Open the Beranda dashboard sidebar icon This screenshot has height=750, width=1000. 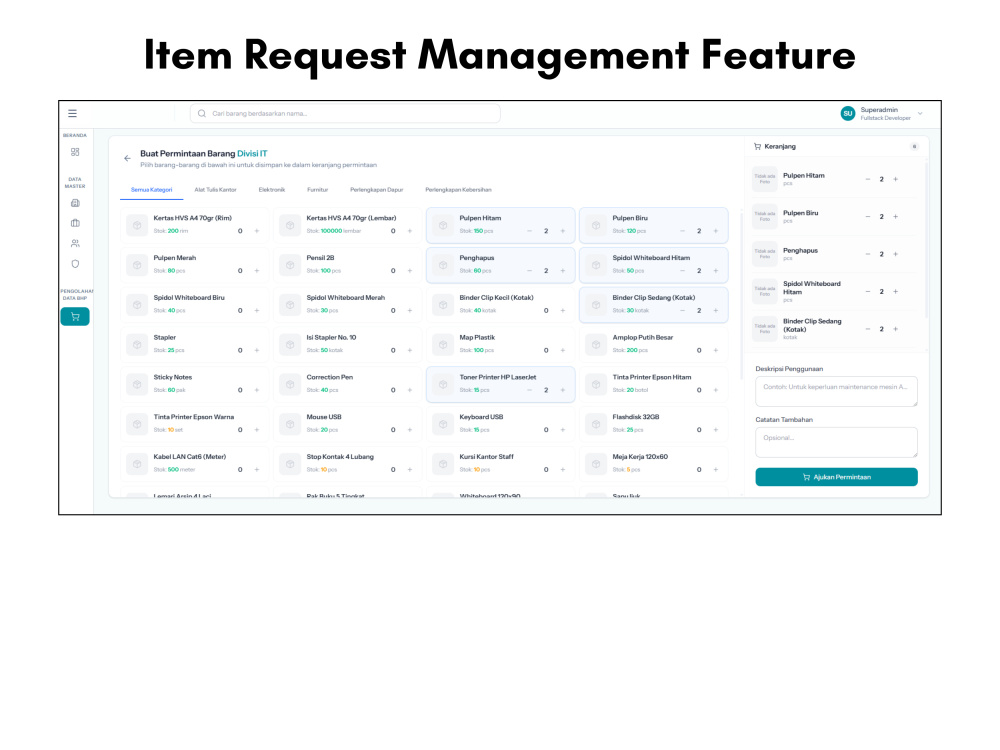coord(75,152)
